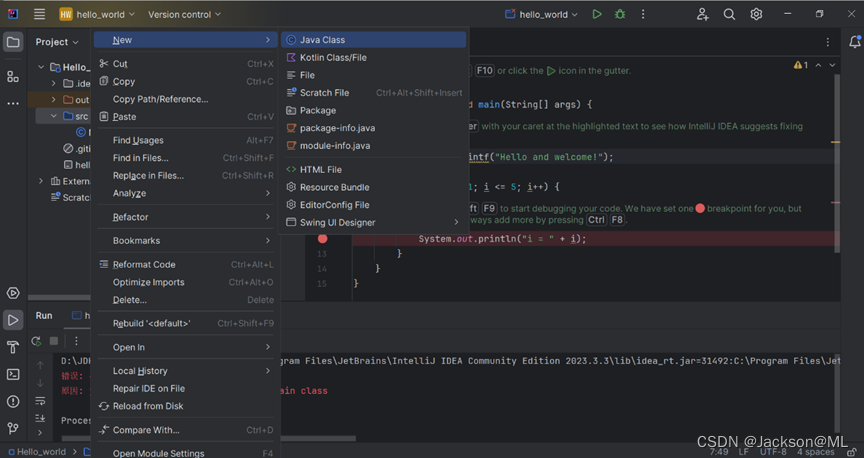Select the Package entry in New submenu
864x458 pixels.
pos(318,110)
